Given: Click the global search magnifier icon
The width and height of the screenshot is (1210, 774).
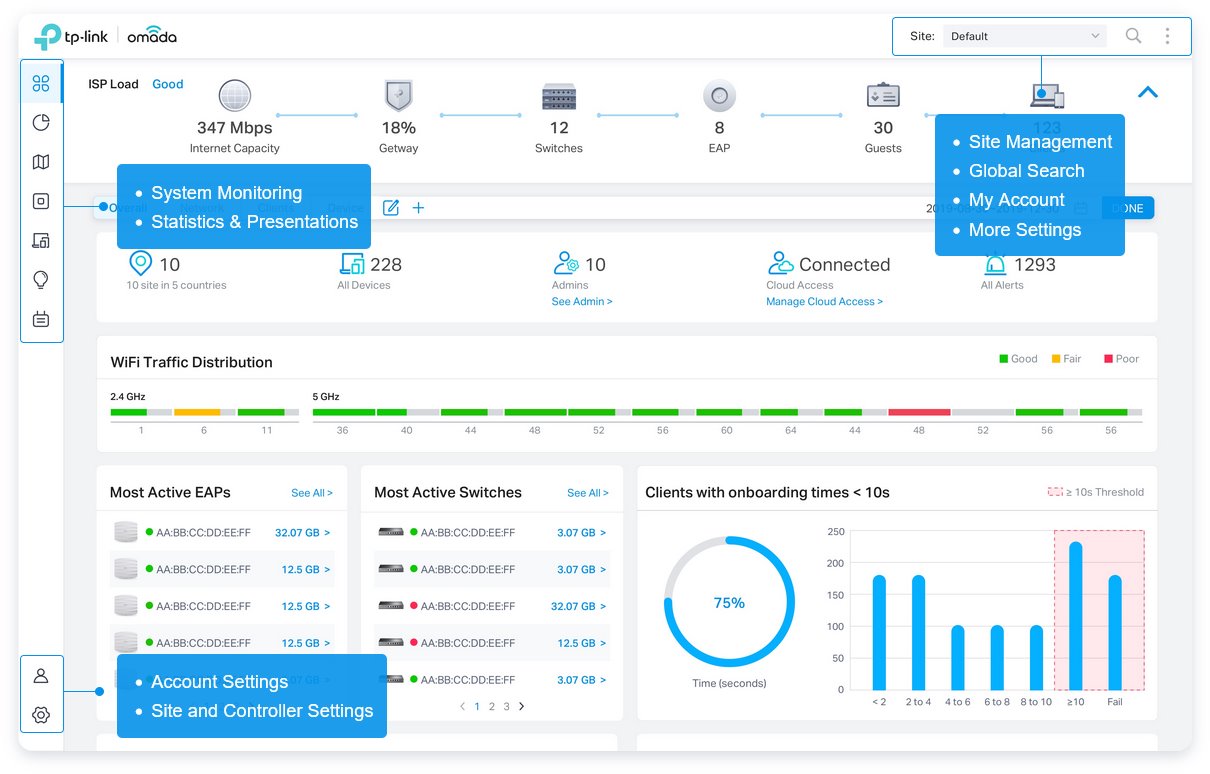Looking at the screenshot, I should coord(1133,36).
